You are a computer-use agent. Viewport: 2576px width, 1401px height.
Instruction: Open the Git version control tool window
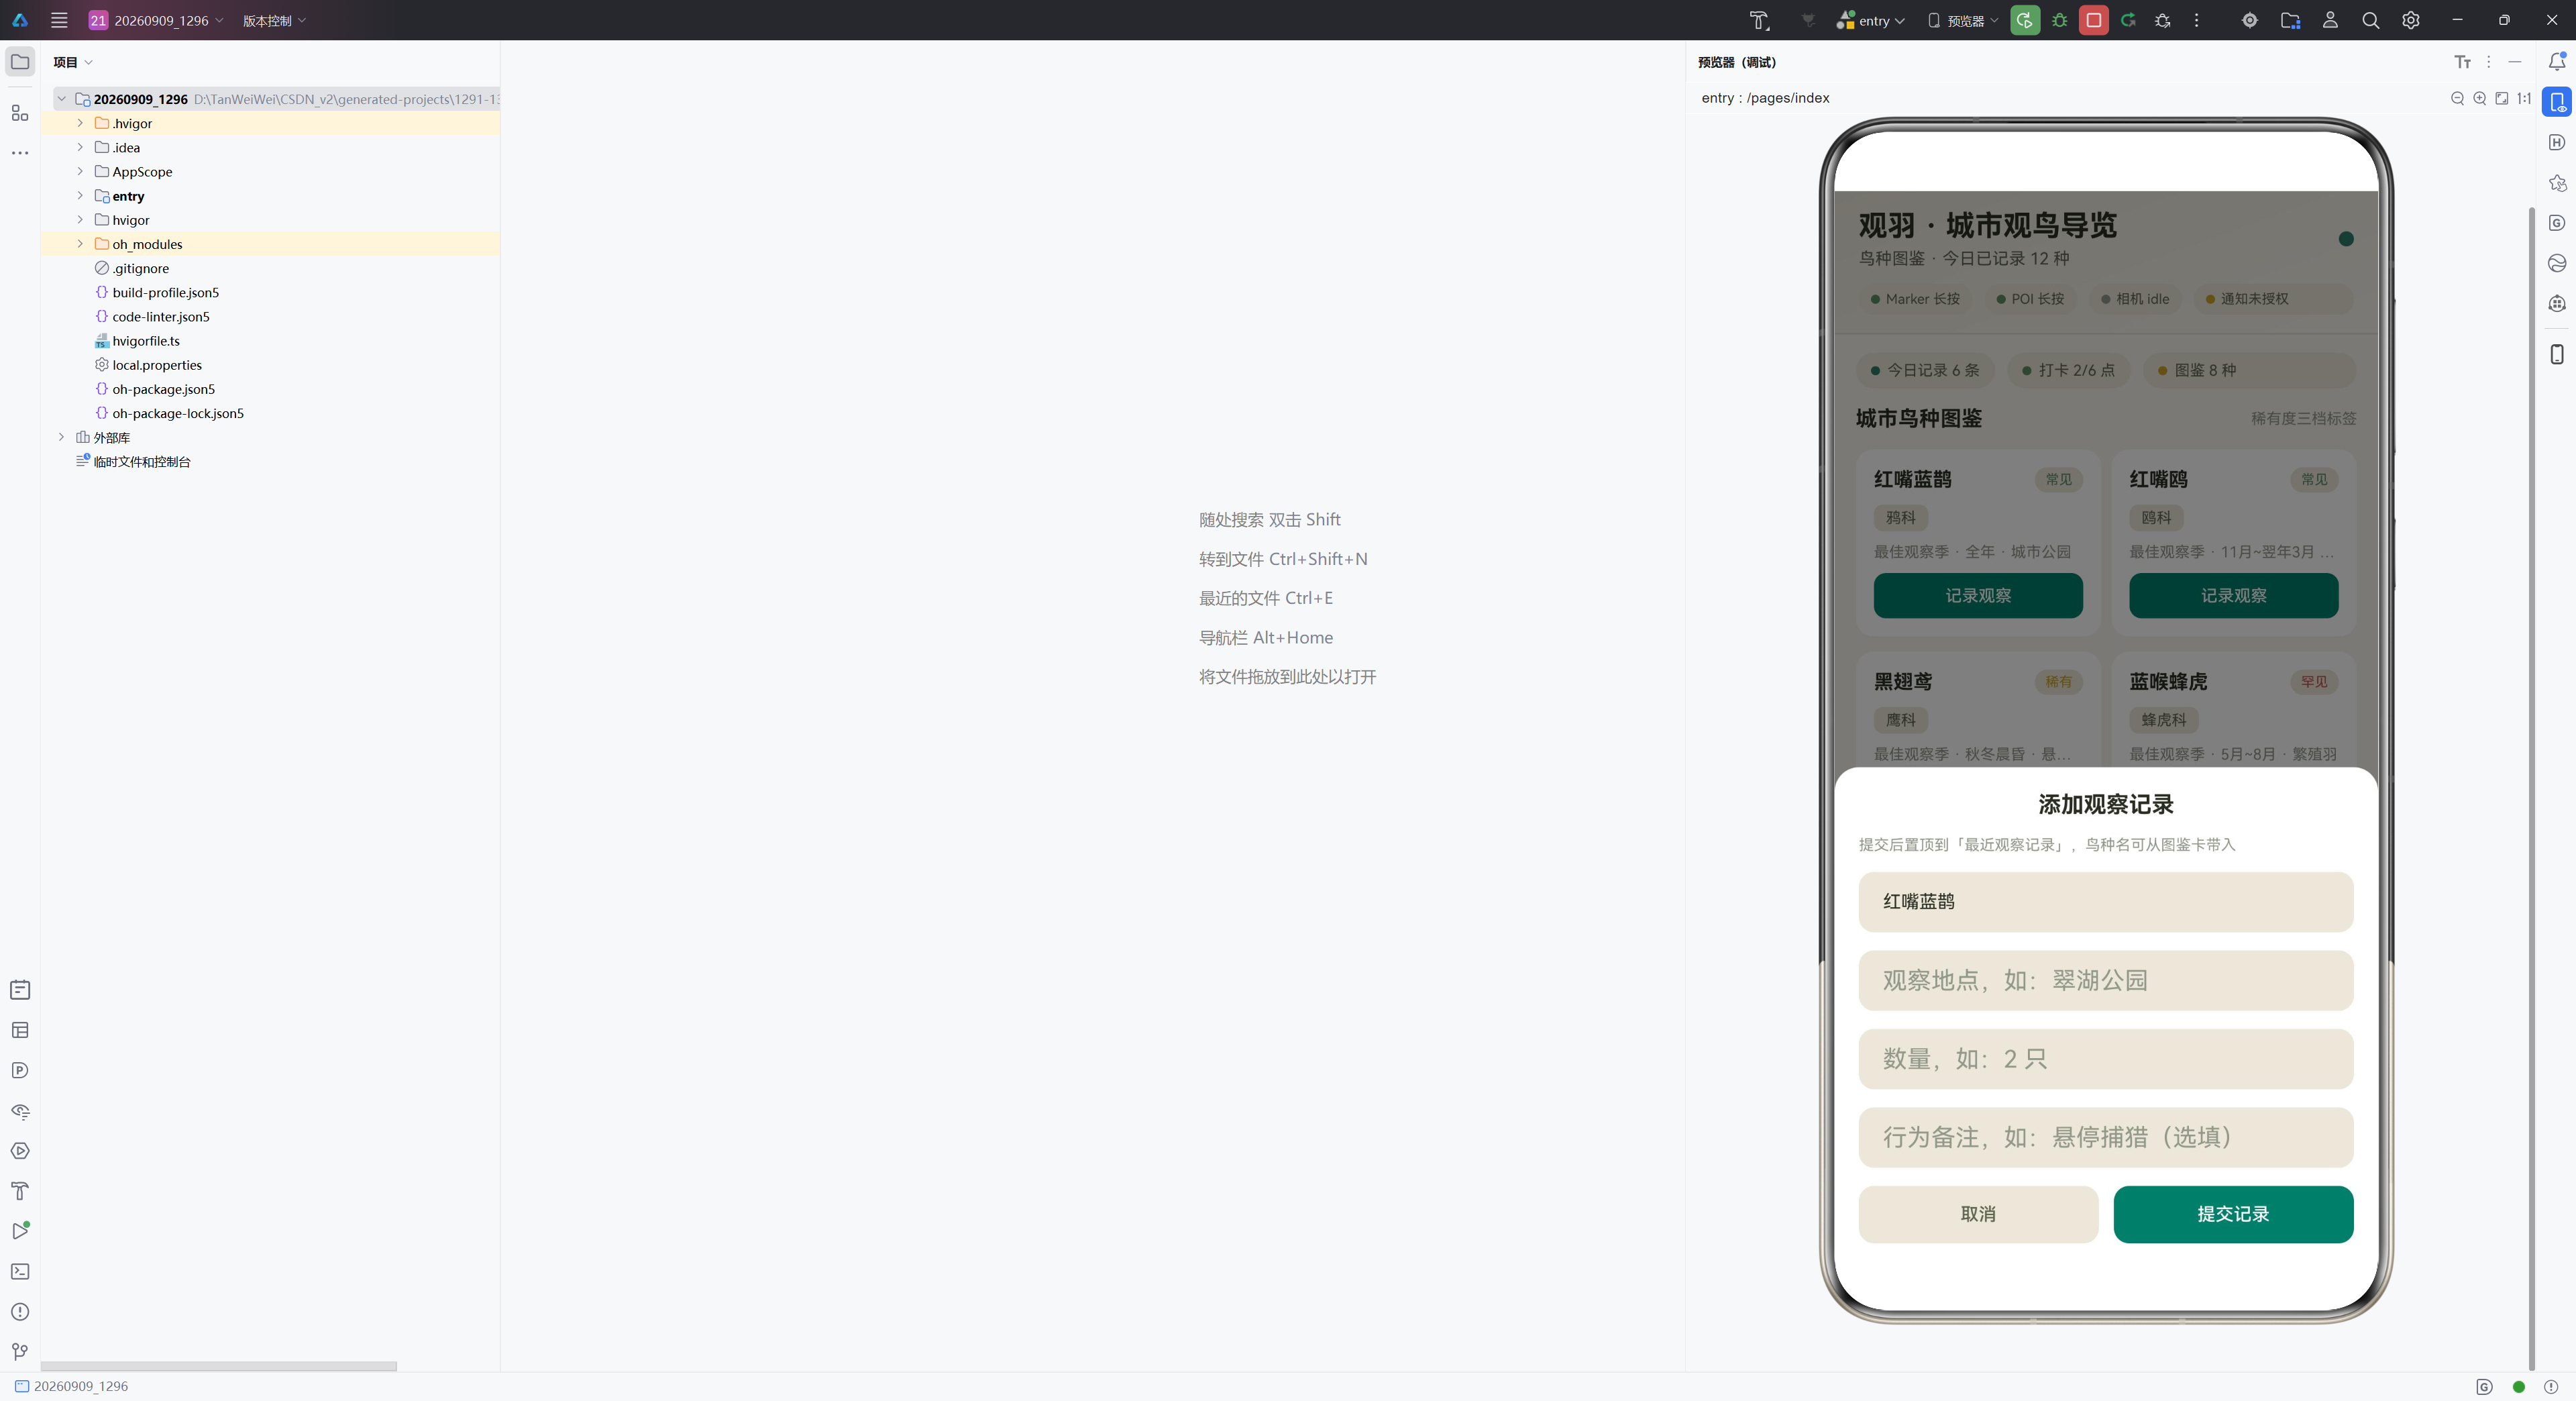[20, 1351]
